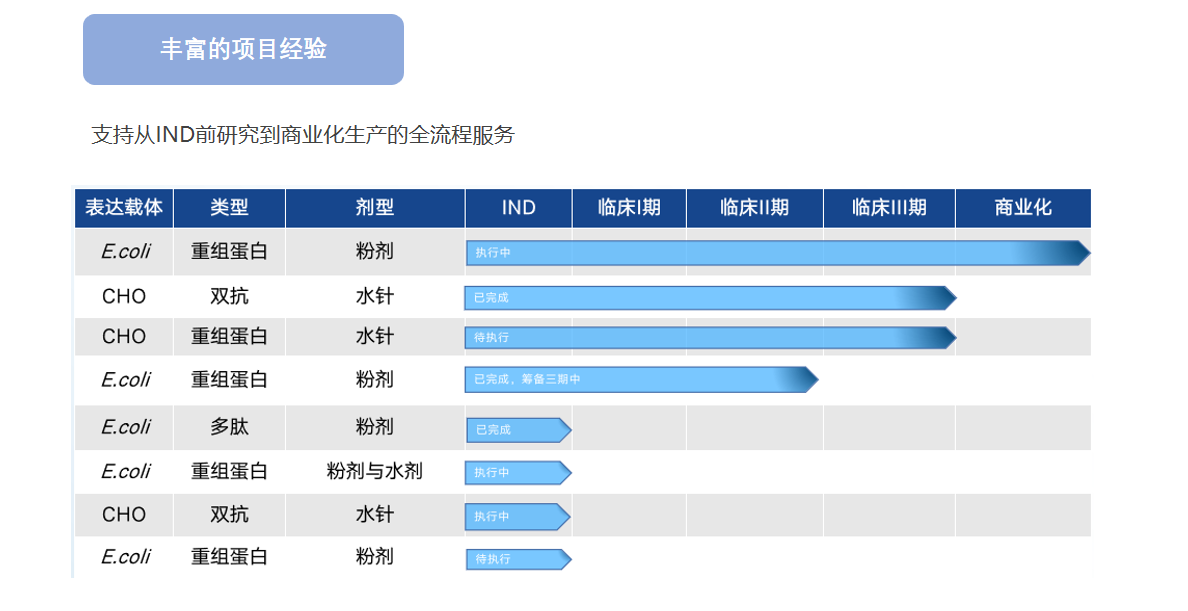1188x611 pixels.
Task: Click the 已完成 bar in first CHO row
Action: coord(708,298)
